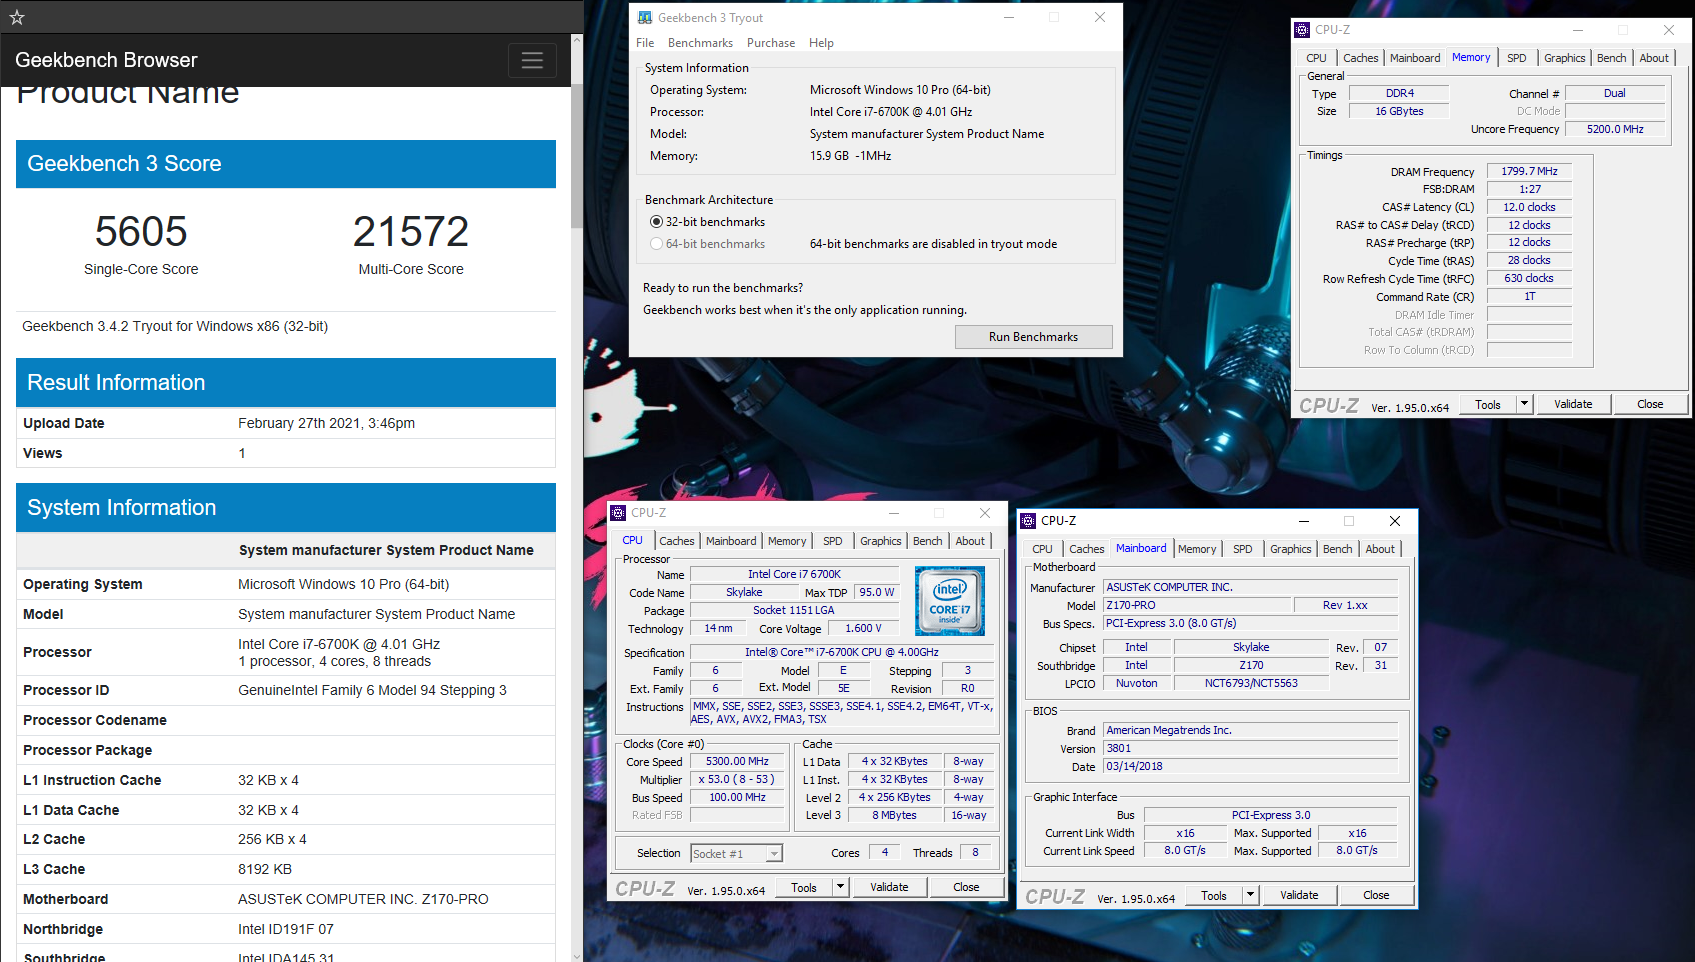Click BIOS Version 3801 field
The image size is (1695, 962).
(x=1250, y=748)
